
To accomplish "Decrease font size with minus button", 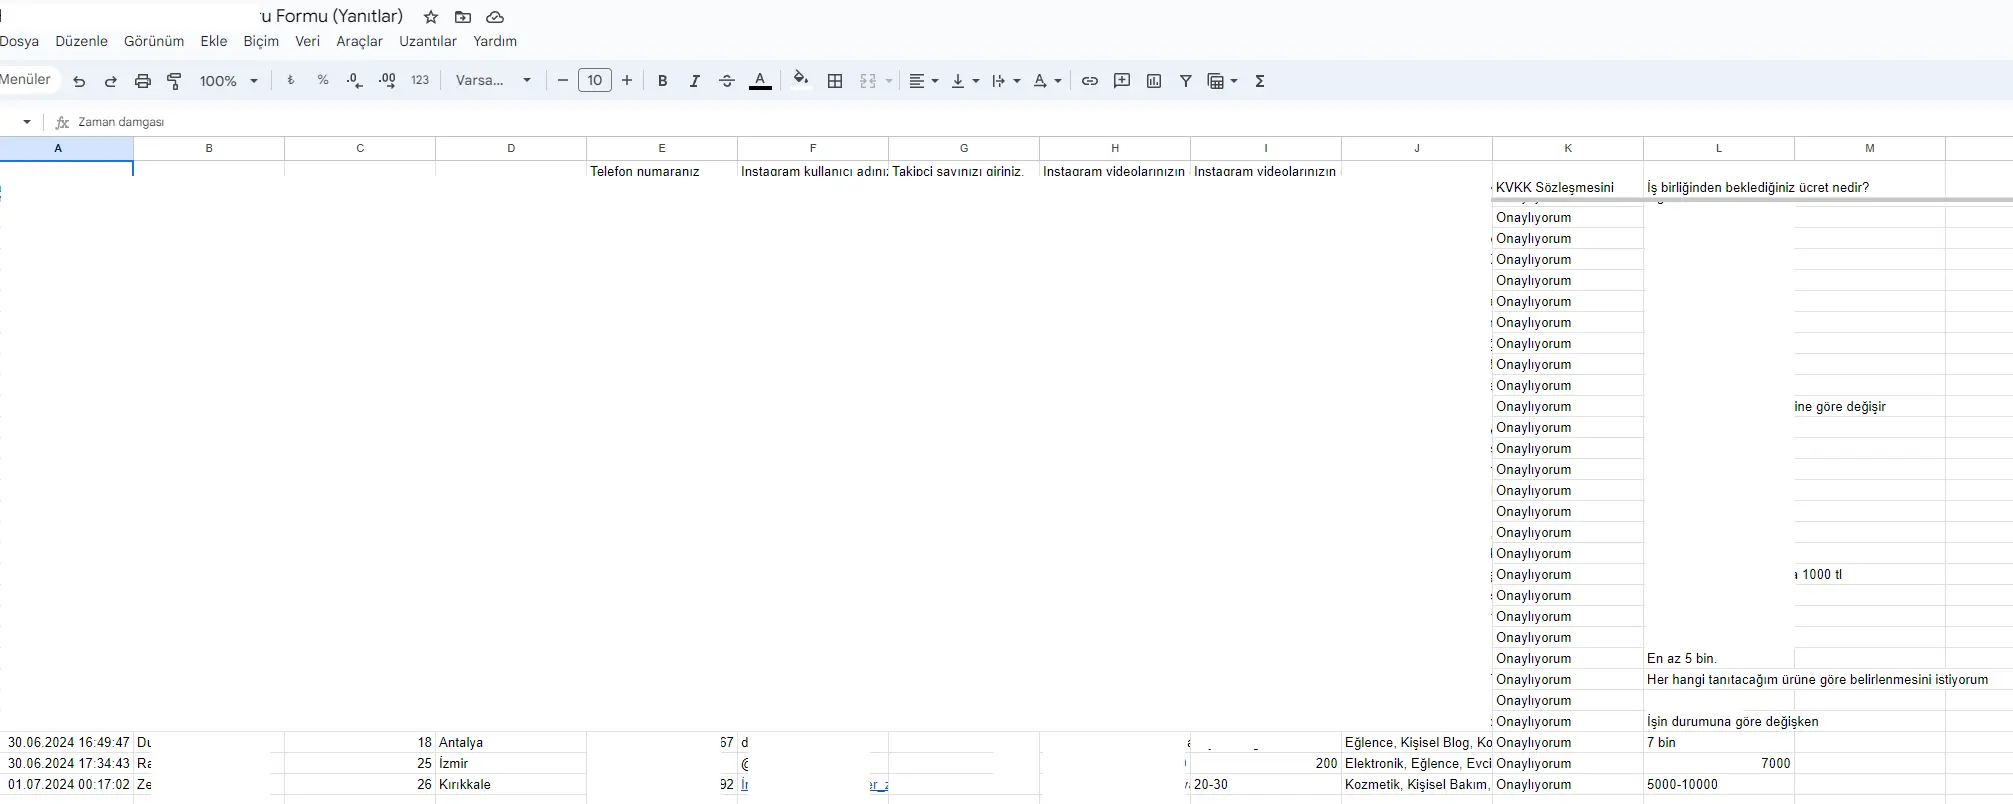I will click(x=563, y=81).
